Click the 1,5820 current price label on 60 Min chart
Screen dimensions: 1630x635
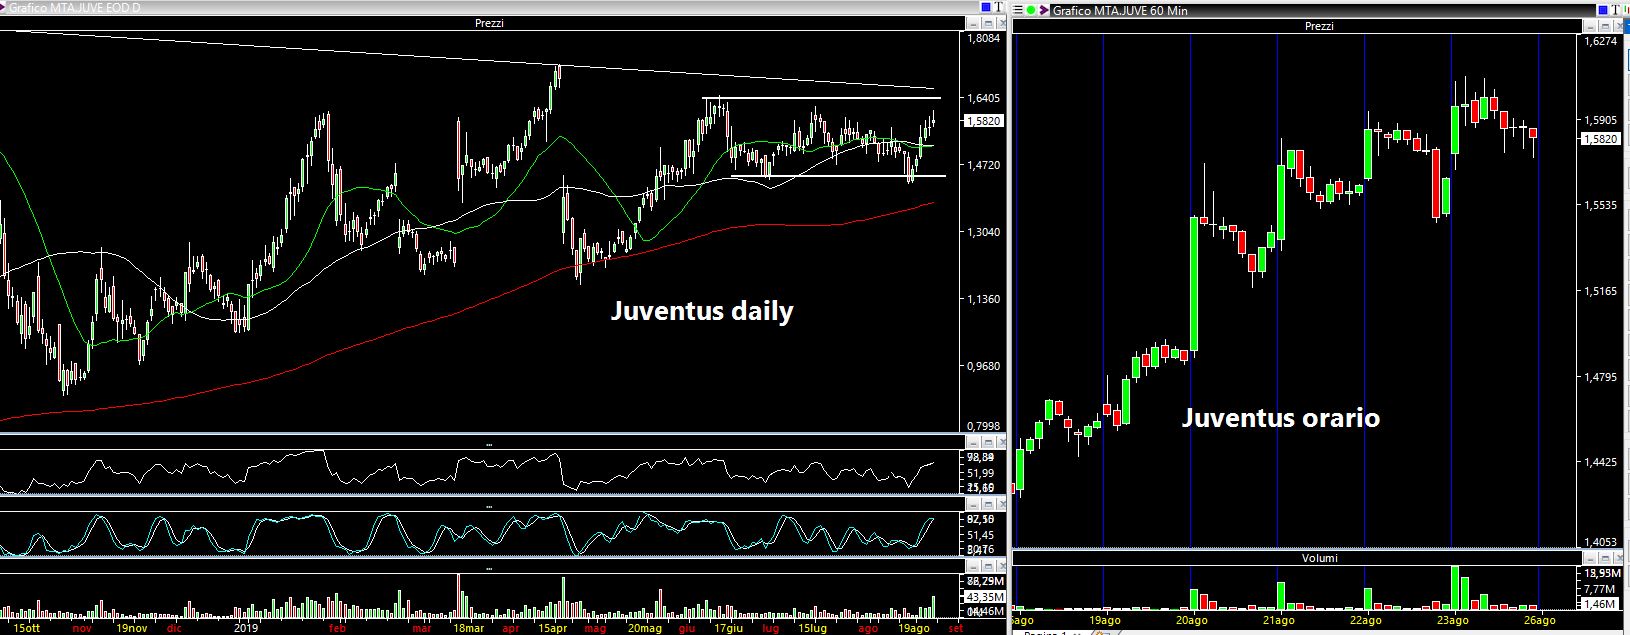(x=1601, y=139)
